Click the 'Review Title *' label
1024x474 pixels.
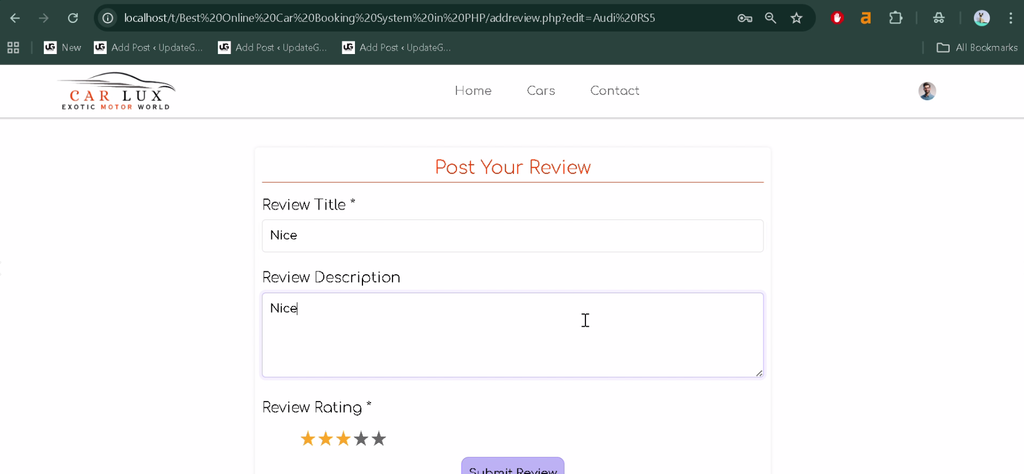(309, 205)
